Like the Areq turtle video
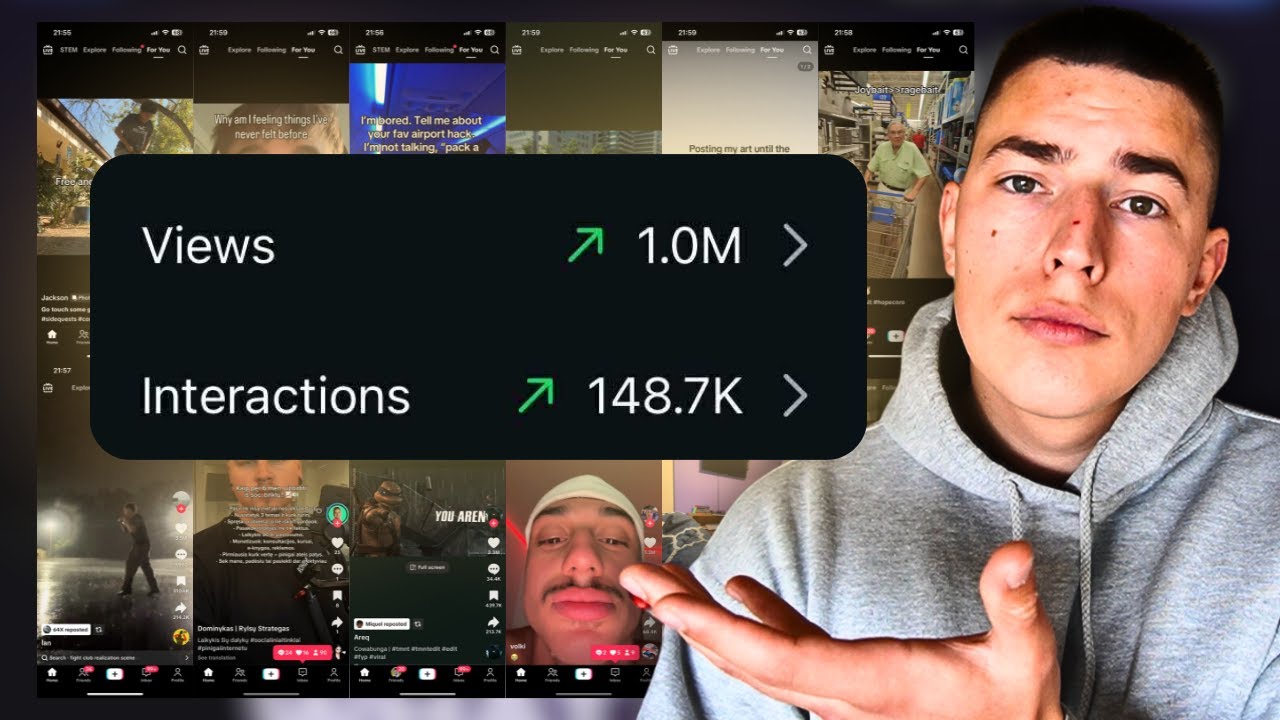The image size is (1280, 720). point(493,543)
